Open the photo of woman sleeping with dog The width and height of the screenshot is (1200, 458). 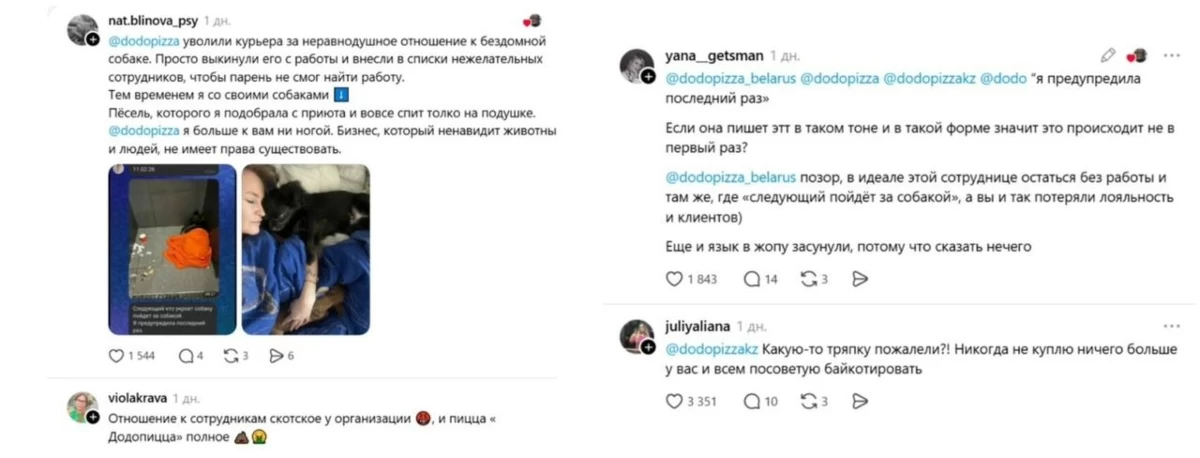(306, 249)
